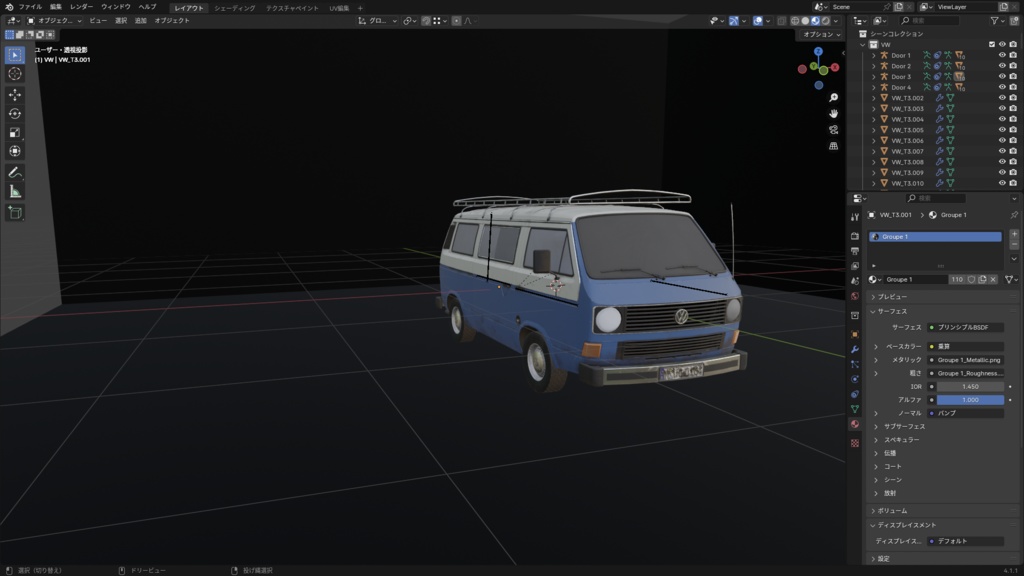
Task: Disable Door 2 in renders
Action: [x=1013, y=66]
